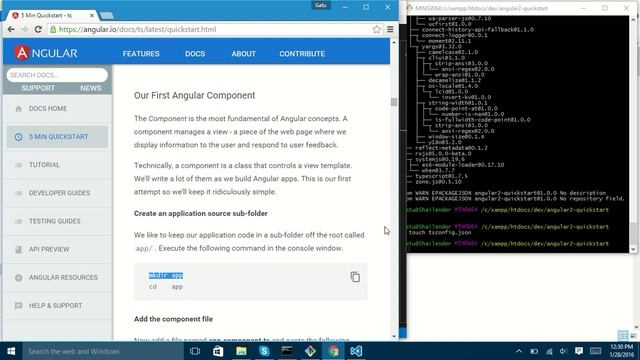The width and height of the screenshot is (640, 360).
Task: Open Chrome from the taskbar
Action: tap(333, 351)
